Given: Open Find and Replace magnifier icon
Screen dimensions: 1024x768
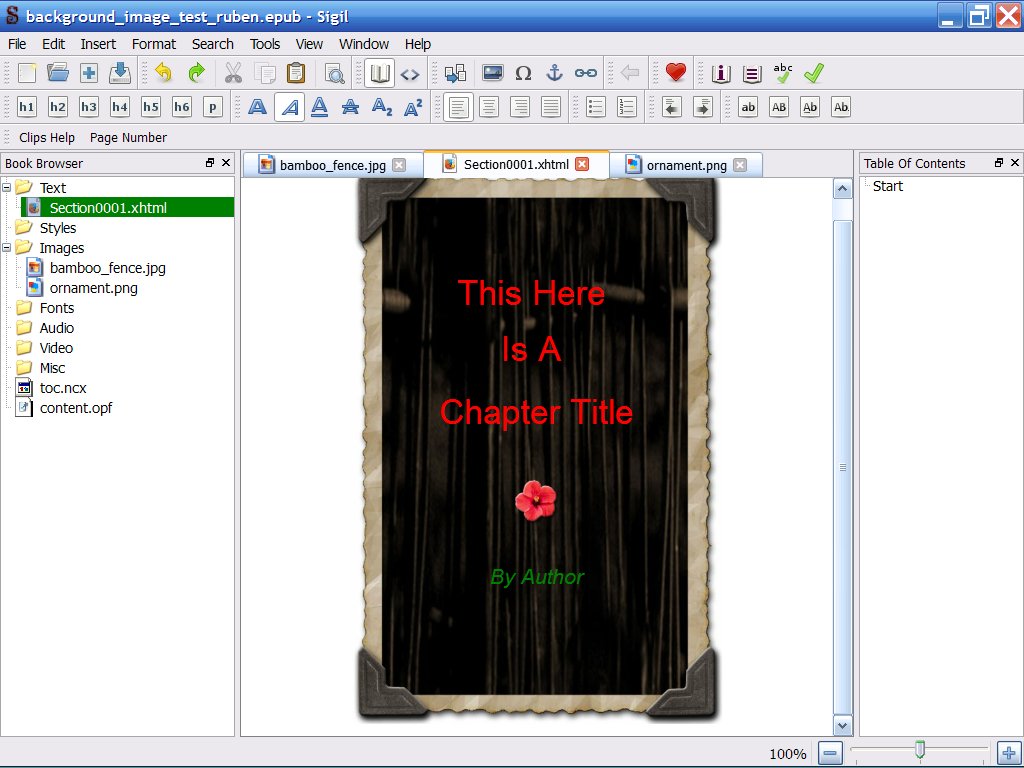Looking at the screenshot, I should pos(334,73).
